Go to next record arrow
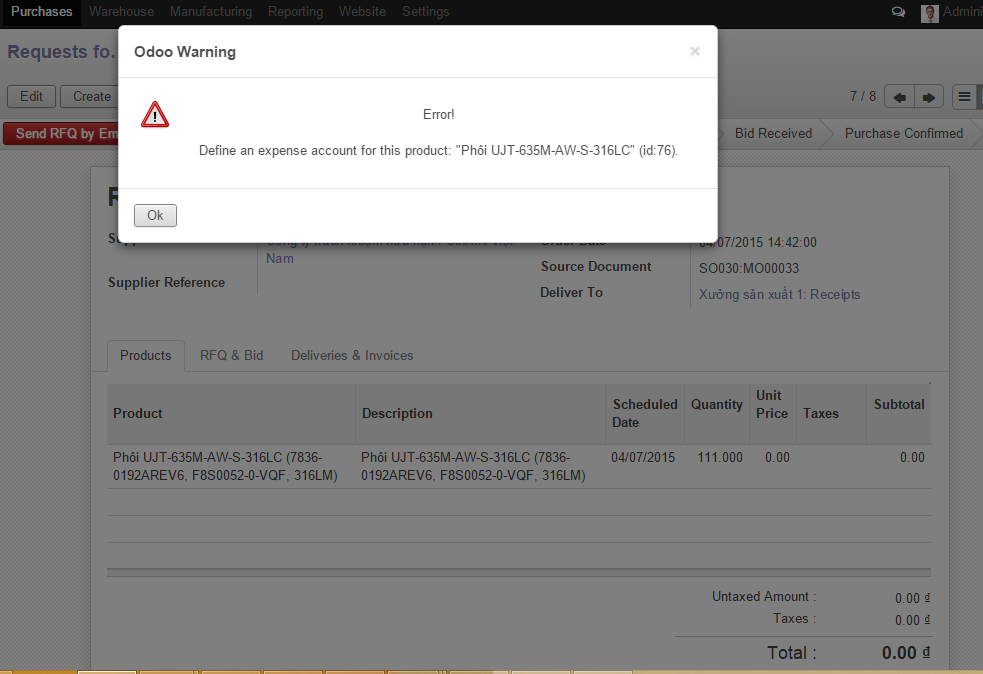 (x=929, y=97)
